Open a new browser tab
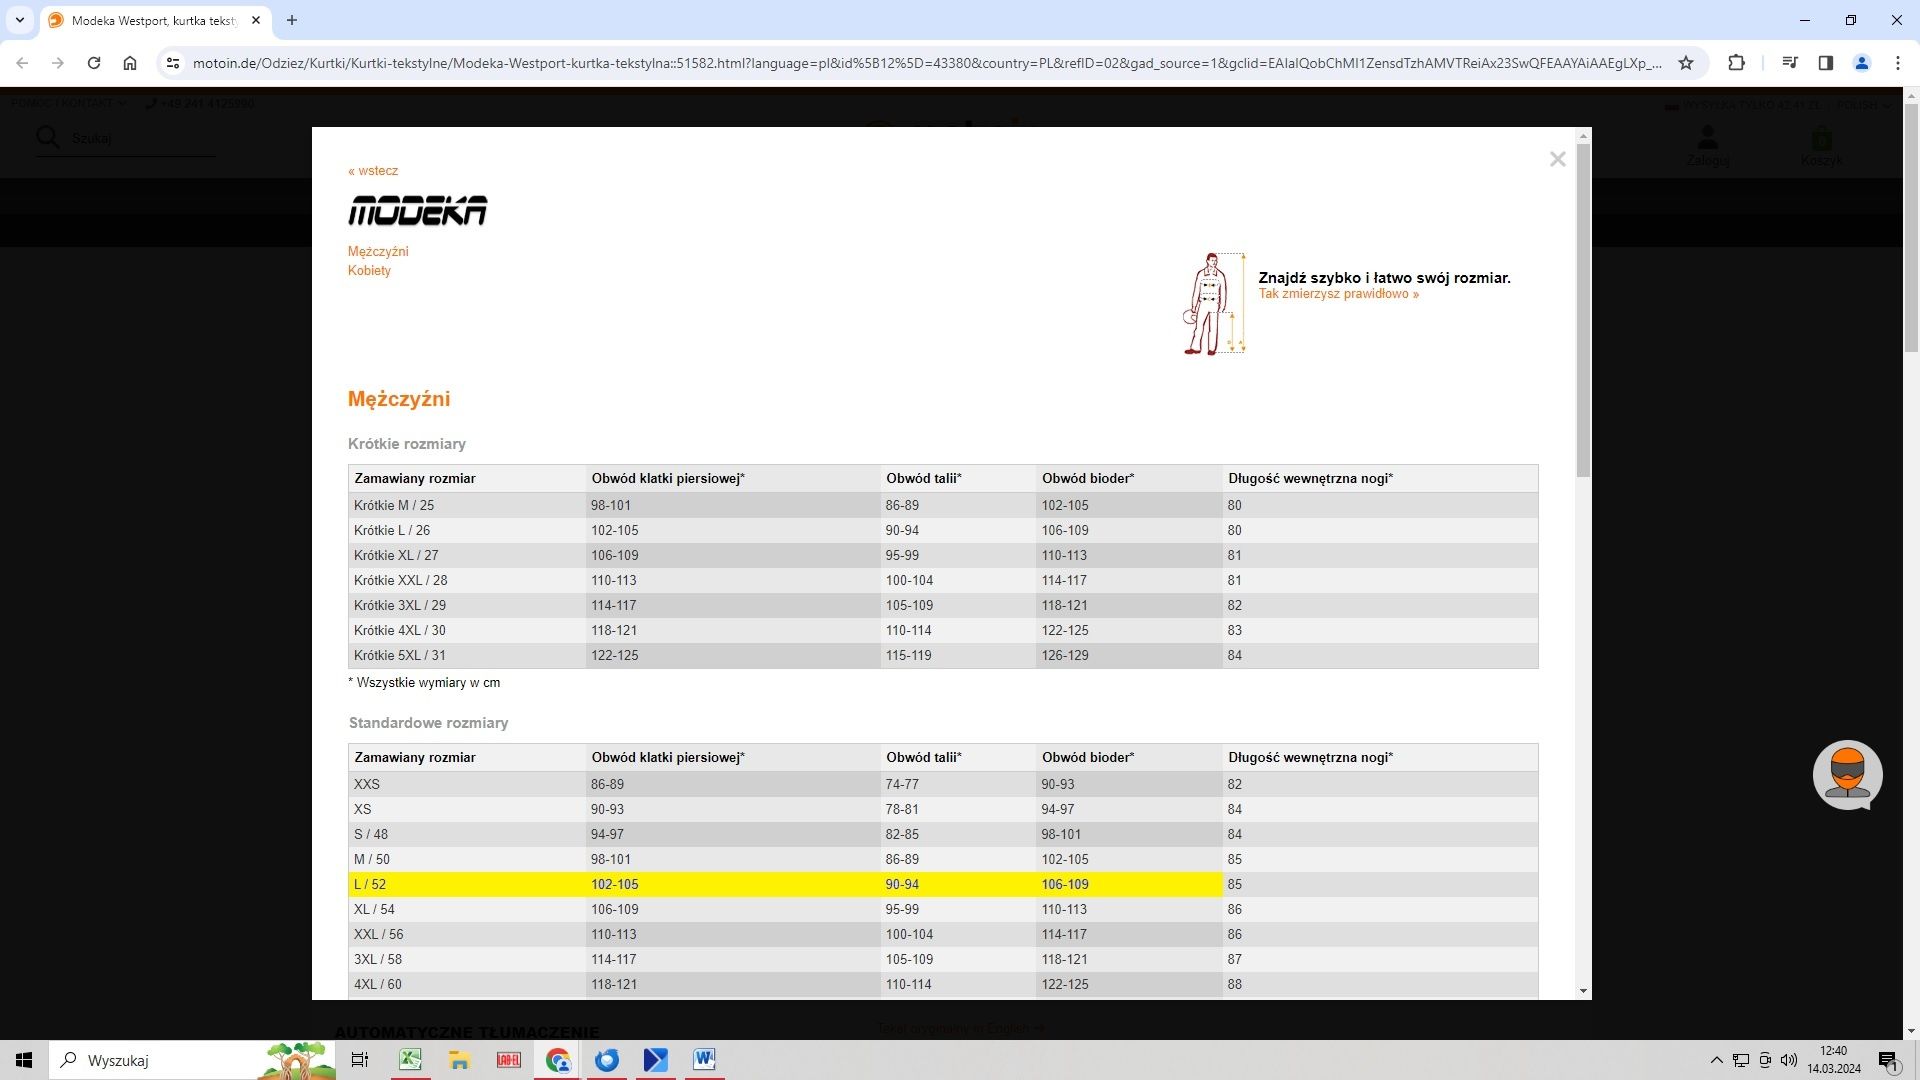The height and width of the screenshot is (1080, 1920). pos(292,20)
